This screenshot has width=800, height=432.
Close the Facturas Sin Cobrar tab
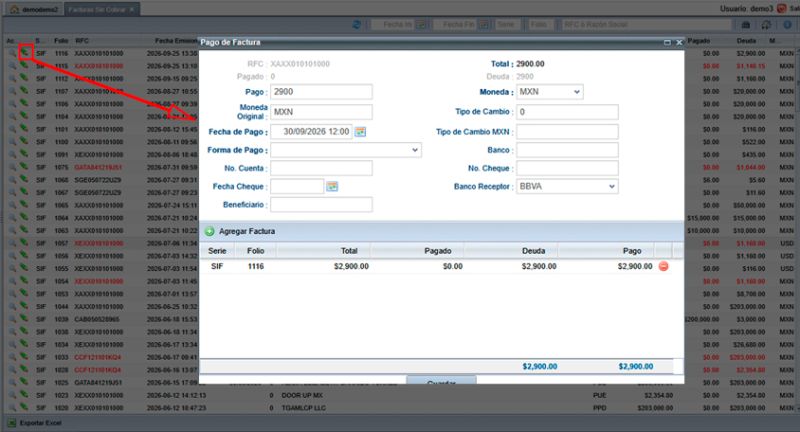click(x=132, y=10)
